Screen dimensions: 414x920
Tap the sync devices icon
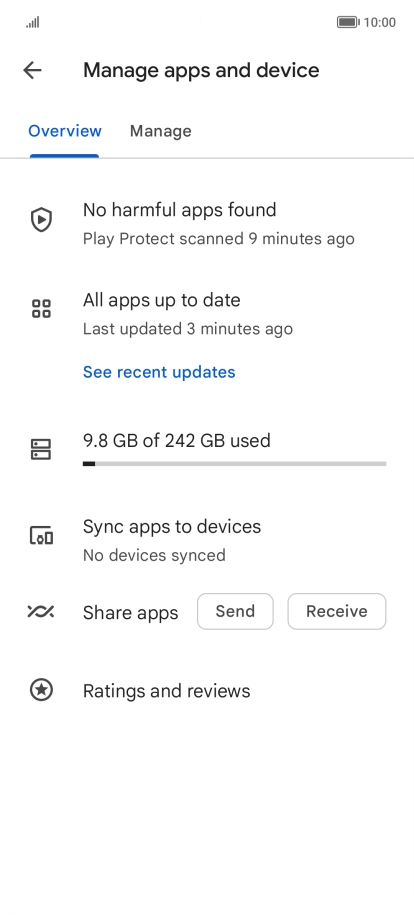coord(41,535)
